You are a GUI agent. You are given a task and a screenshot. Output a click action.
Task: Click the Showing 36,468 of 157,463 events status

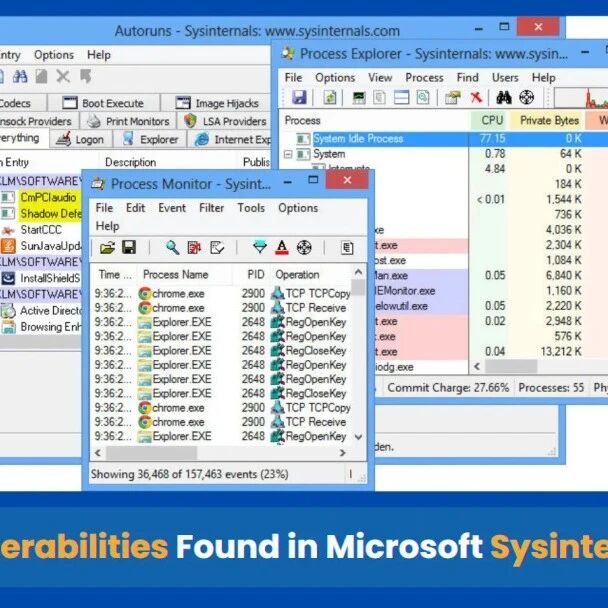pyautogui.click(x=189, y=474)
